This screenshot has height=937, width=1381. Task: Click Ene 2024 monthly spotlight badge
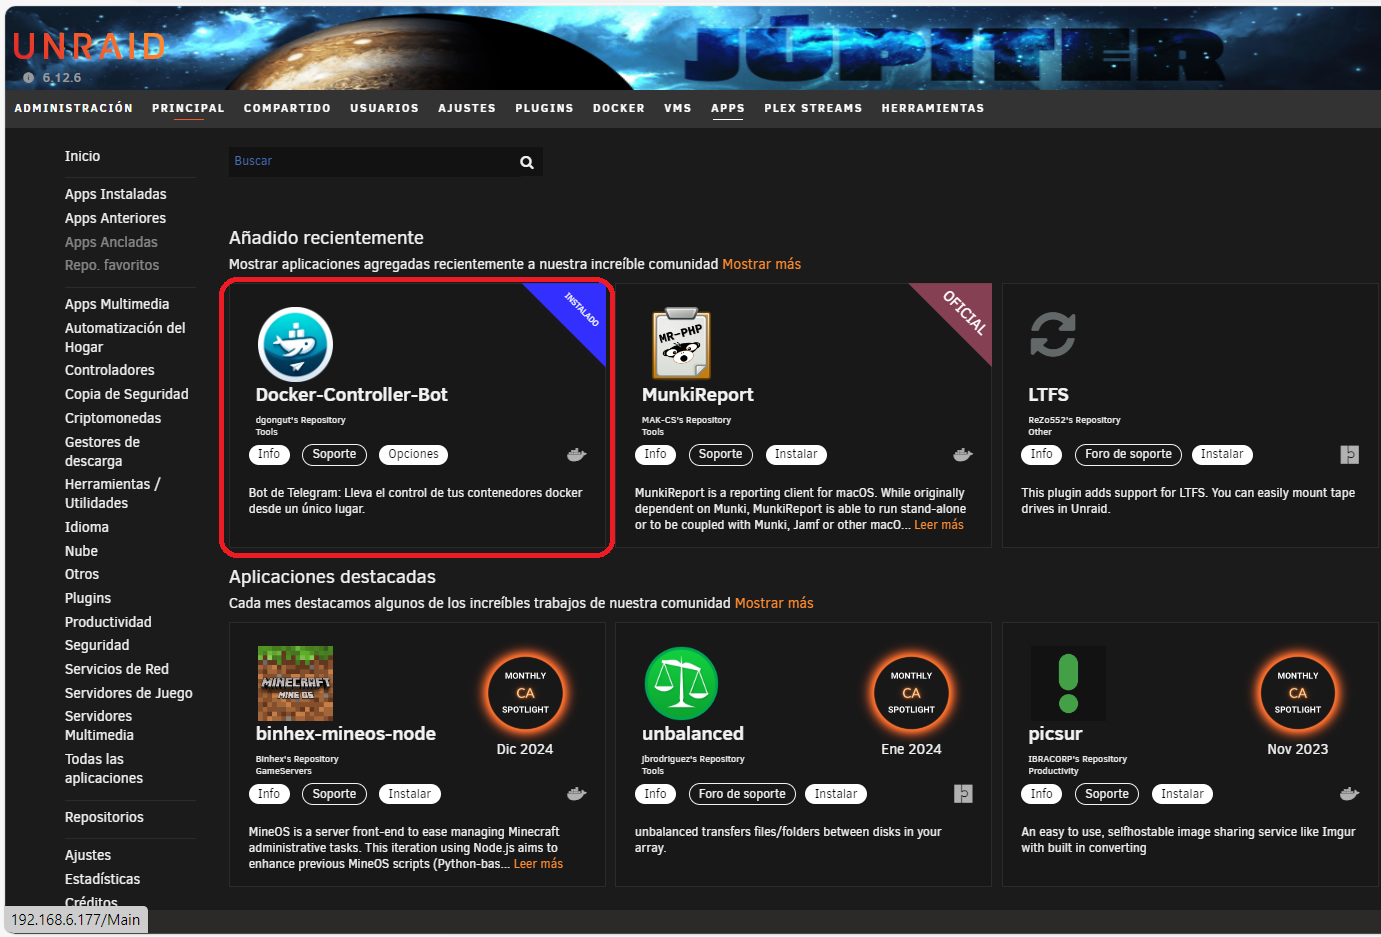tap(911, 692)
